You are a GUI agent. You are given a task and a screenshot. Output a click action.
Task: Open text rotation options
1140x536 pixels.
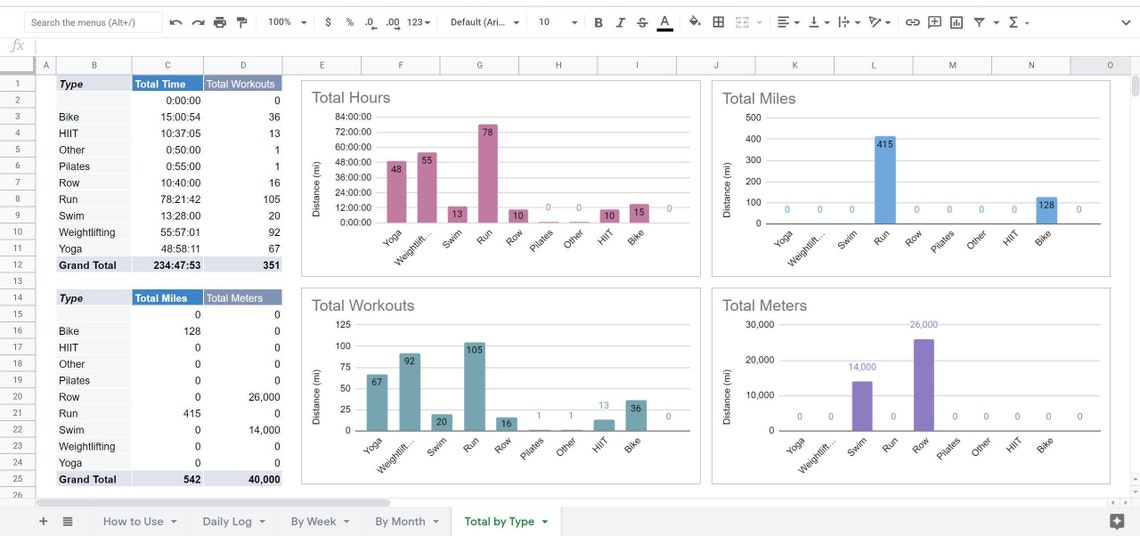[x=880, y=23]
